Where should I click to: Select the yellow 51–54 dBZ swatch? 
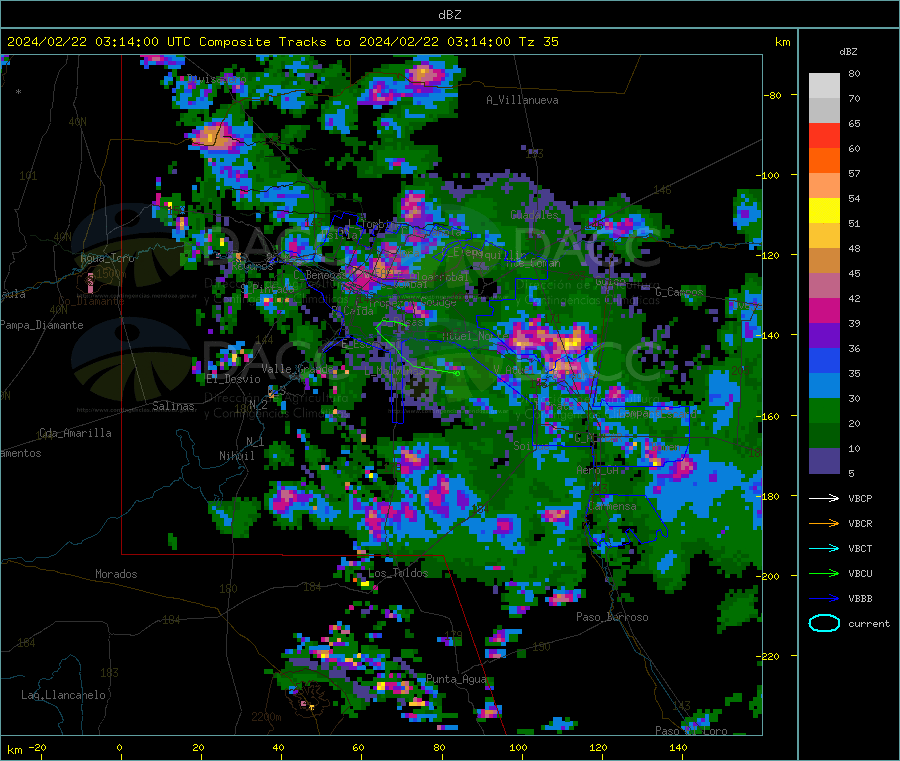point(824,211)
